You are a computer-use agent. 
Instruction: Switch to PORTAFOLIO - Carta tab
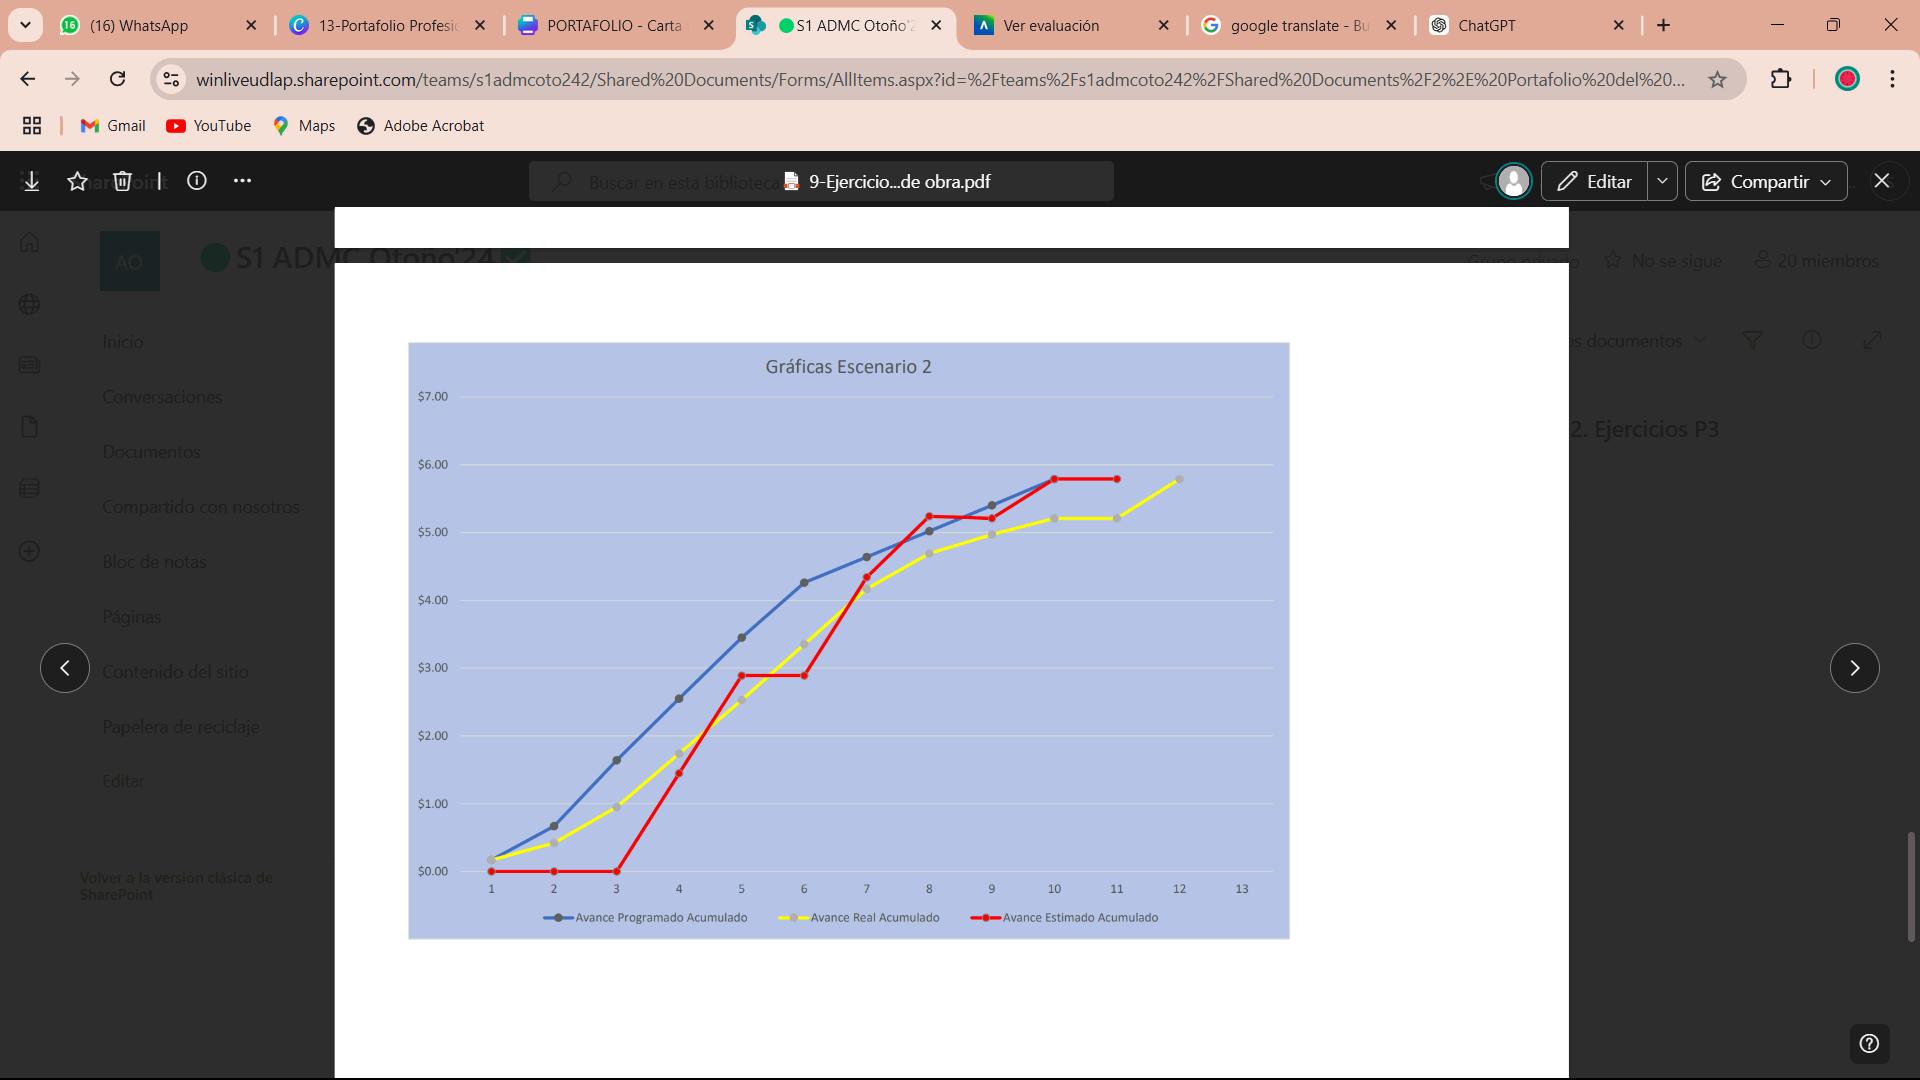(x=615, y=25)
